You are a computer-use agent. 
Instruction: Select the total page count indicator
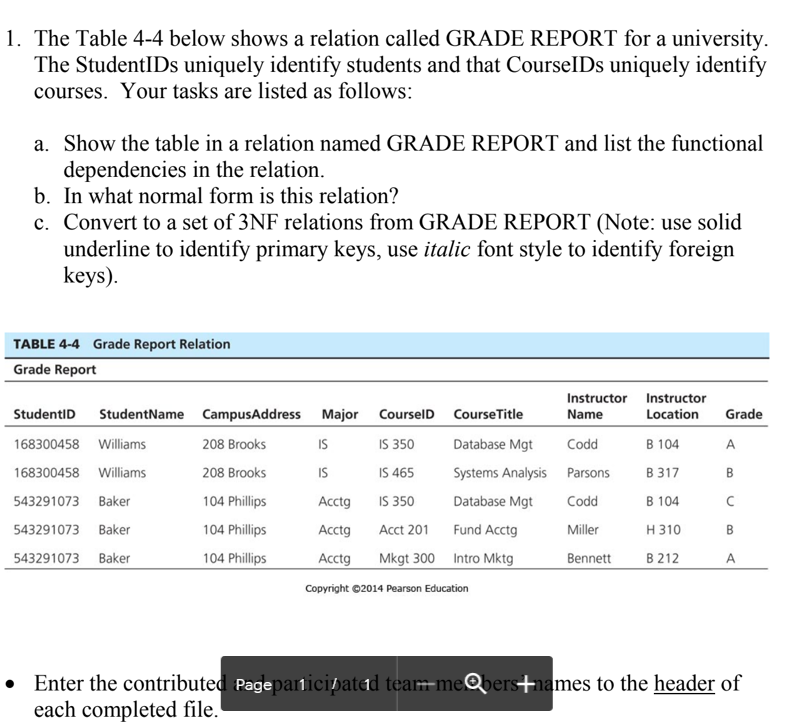pos(368,684)
